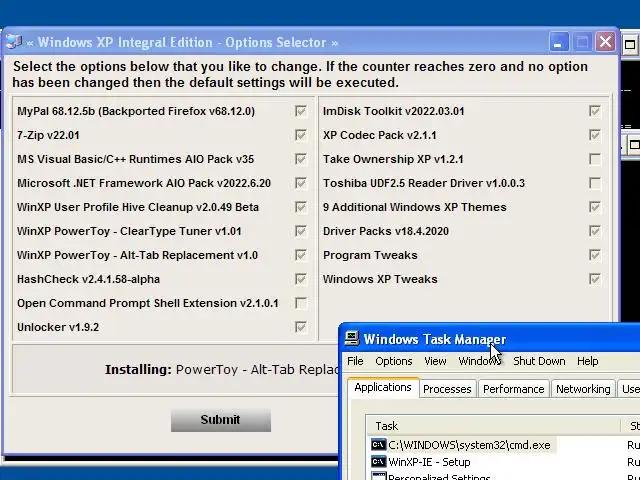Screen dimensions: 640x480
Task: Click the Options Selector title bar icon
Action: 14,42
